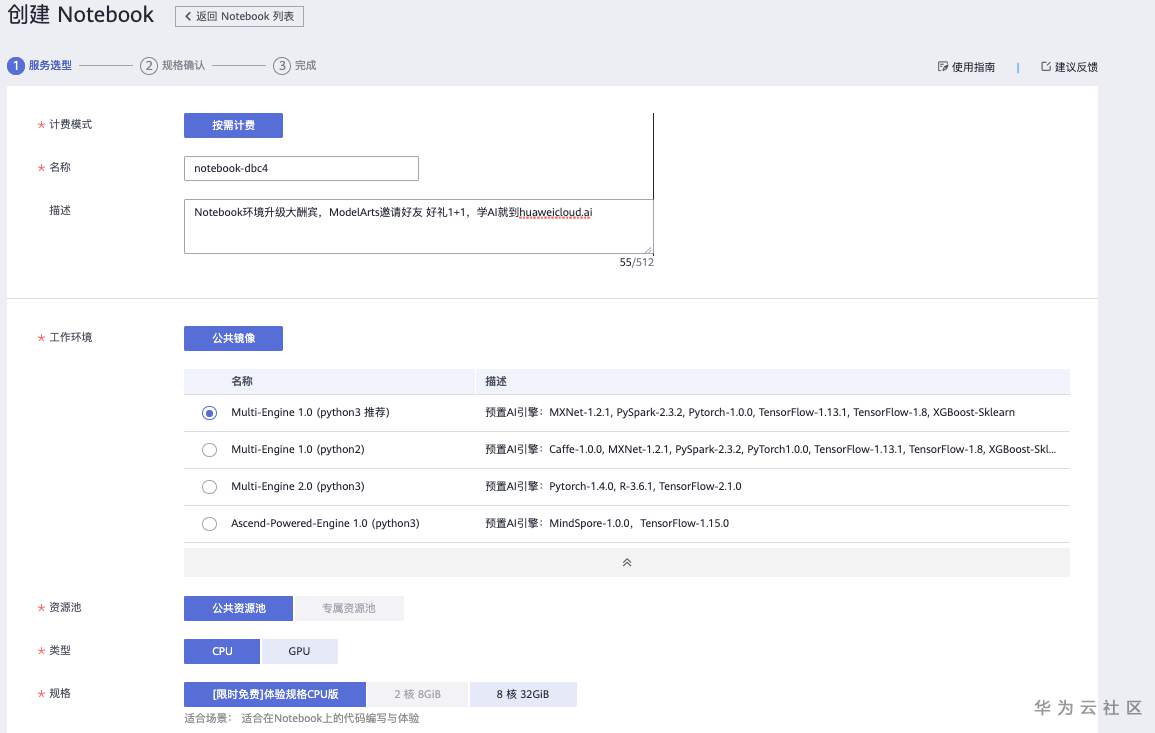Open the 使用指南 usage guide link

coord(966,67)
